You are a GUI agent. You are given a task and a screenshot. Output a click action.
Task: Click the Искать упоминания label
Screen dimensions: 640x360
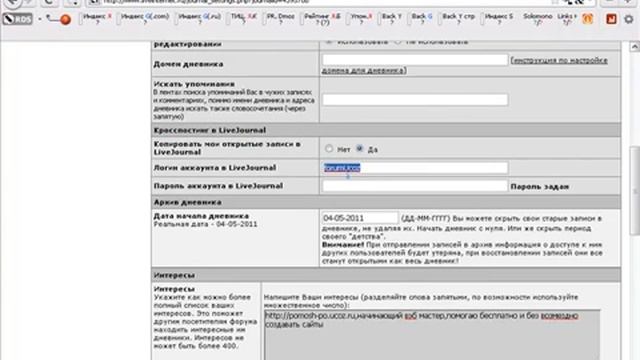[x=194, y=84]
